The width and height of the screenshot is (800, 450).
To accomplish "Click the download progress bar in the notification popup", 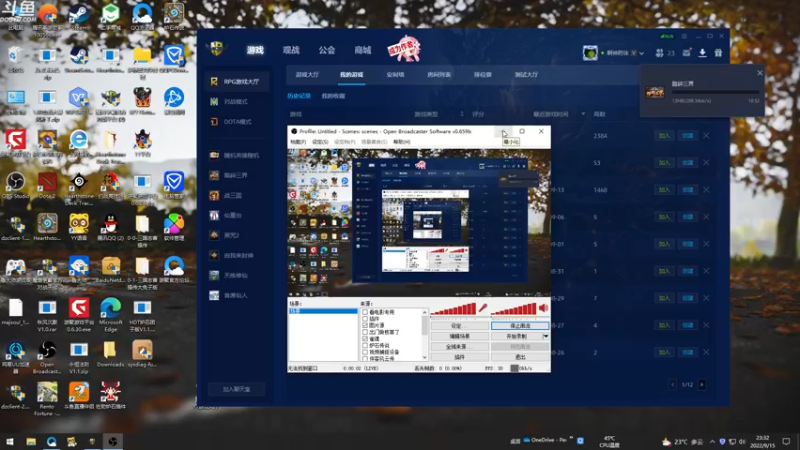I will coord(715,92).
